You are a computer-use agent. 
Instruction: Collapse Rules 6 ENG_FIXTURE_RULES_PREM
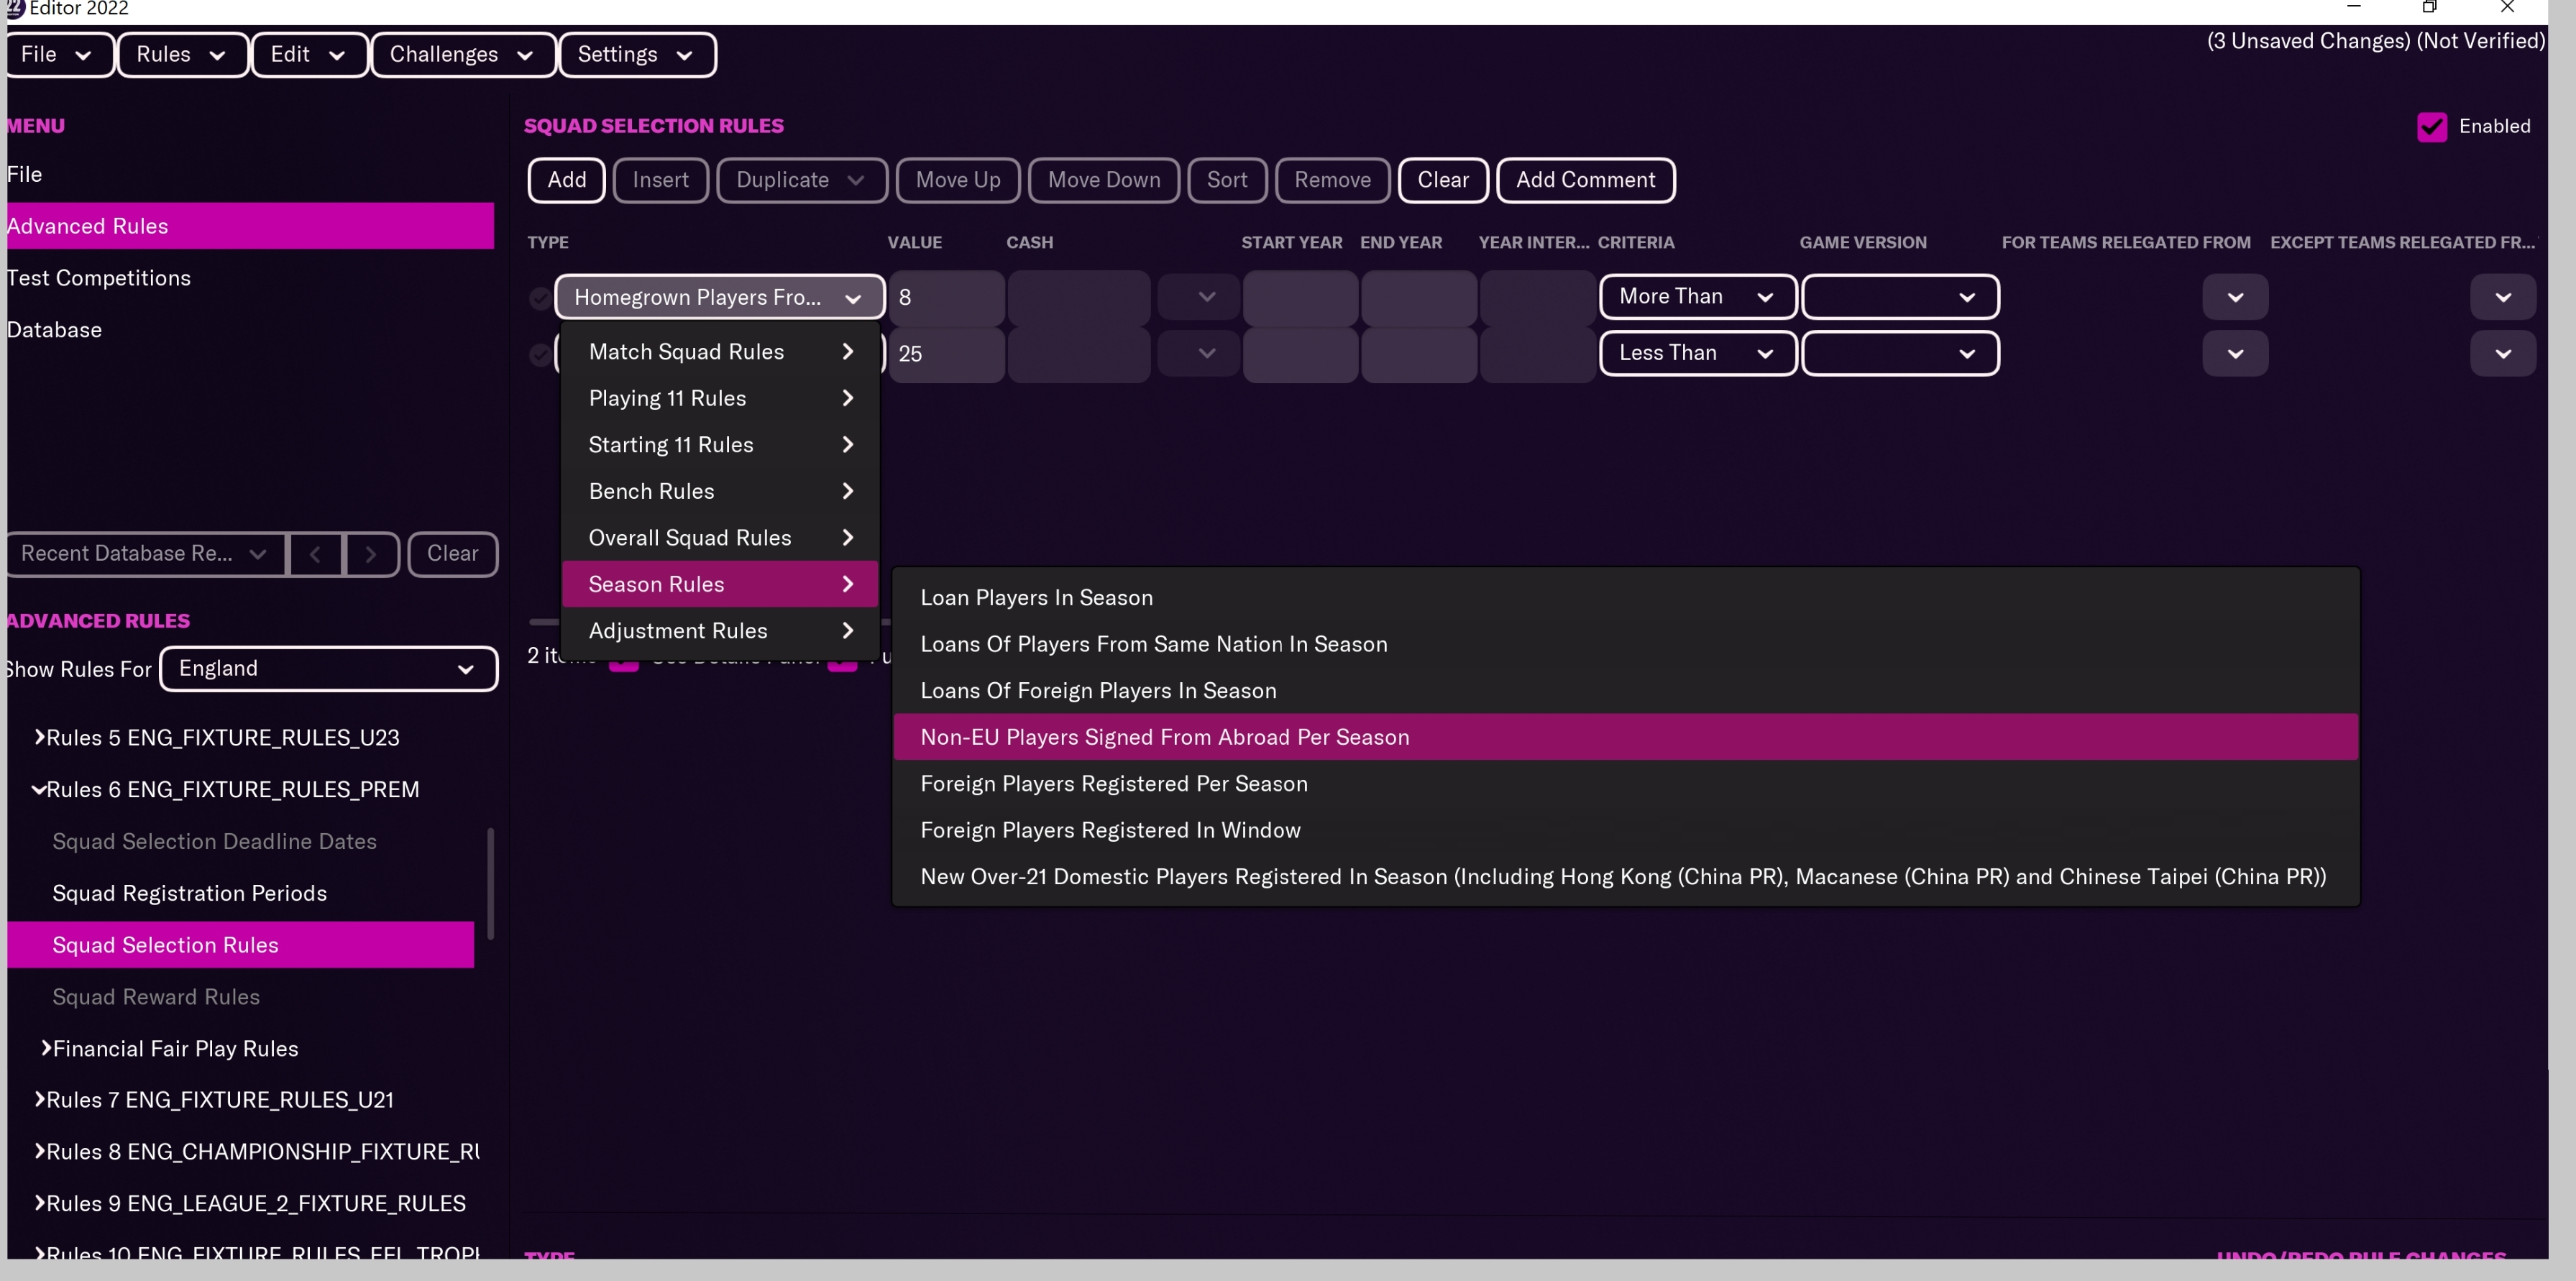click(x=39, y=789)
